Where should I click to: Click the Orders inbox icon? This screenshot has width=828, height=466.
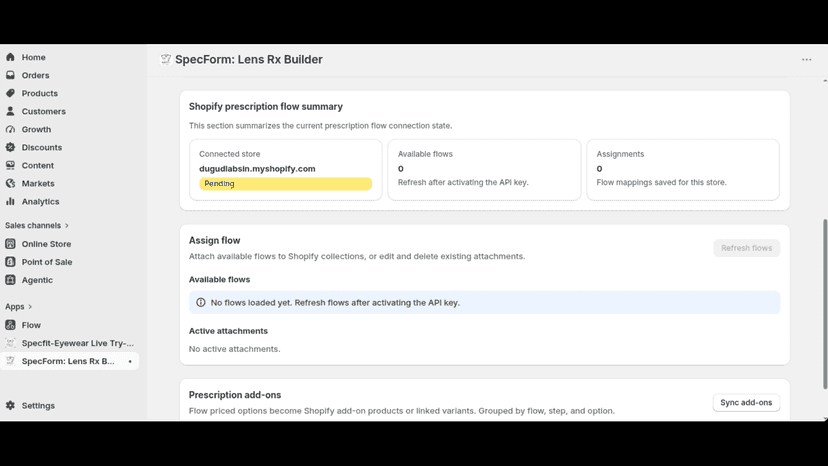(x=10, y=75)
